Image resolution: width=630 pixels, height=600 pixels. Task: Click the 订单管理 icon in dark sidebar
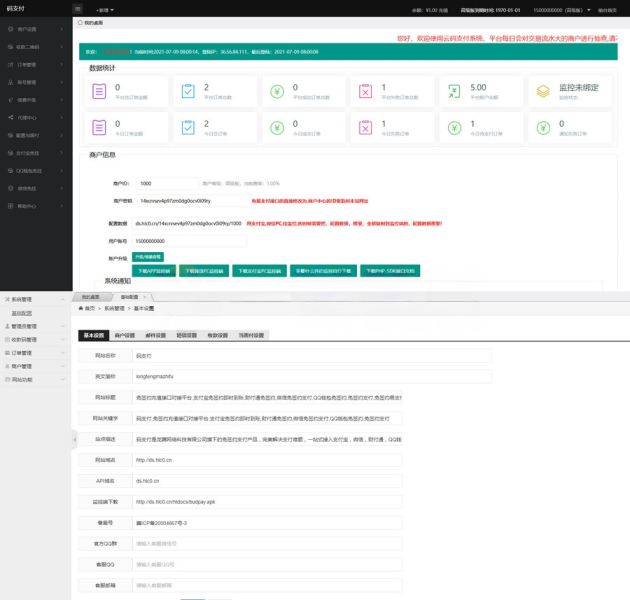[x=9, y=63]
